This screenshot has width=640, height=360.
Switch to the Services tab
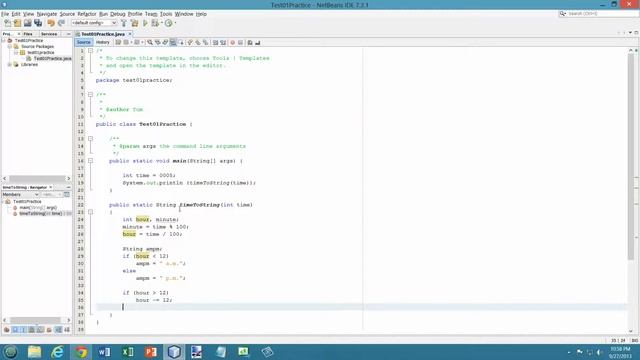49,34
